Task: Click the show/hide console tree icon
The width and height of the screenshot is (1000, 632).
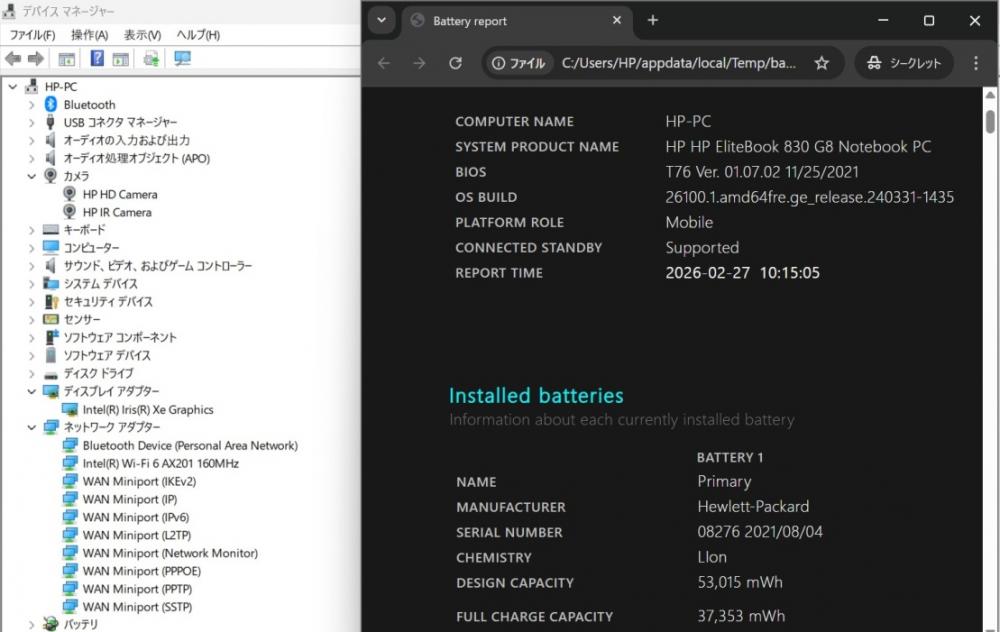Action: pyautogui.click(x=67, y=59)
